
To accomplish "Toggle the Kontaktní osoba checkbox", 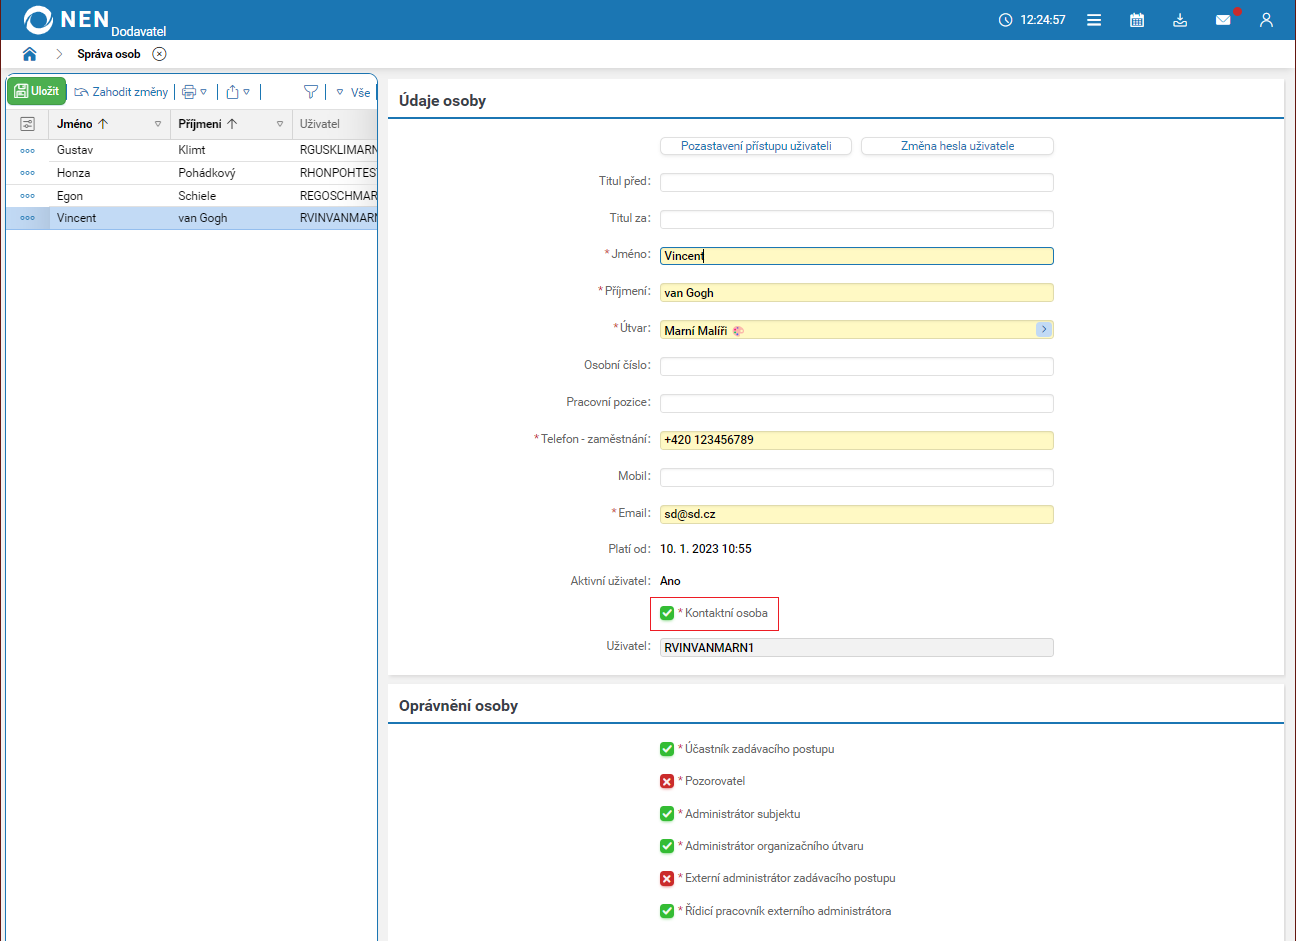I will (x=667, y=613).
